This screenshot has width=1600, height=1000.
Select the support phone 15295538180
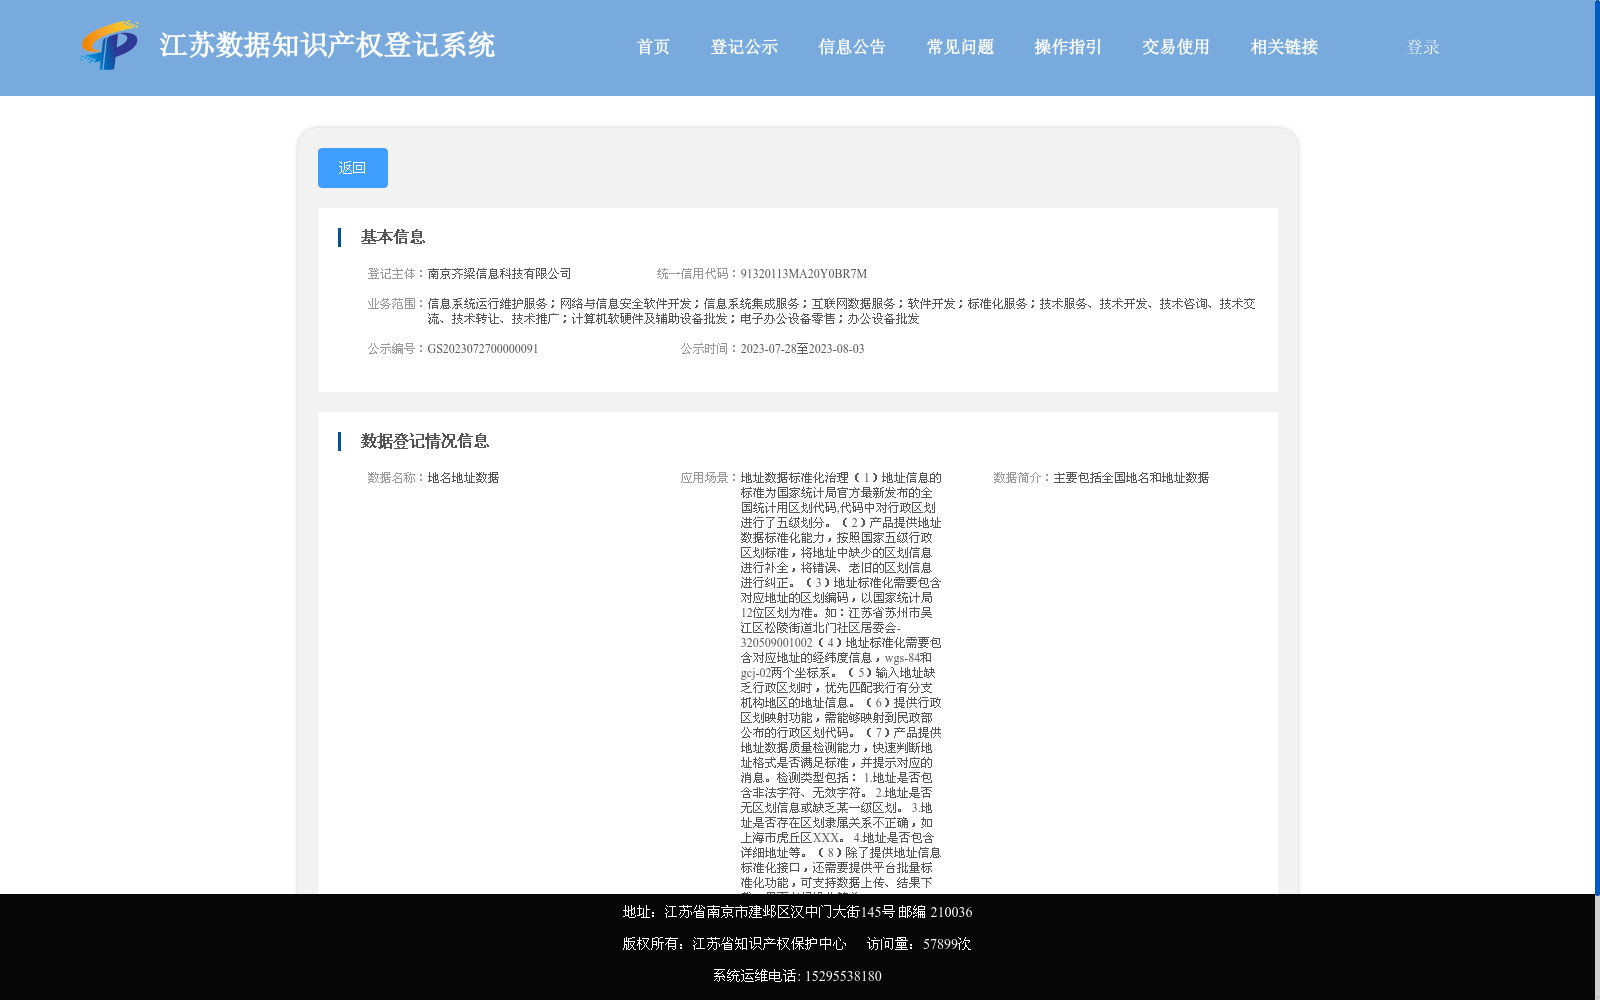[x=843, y=976]
